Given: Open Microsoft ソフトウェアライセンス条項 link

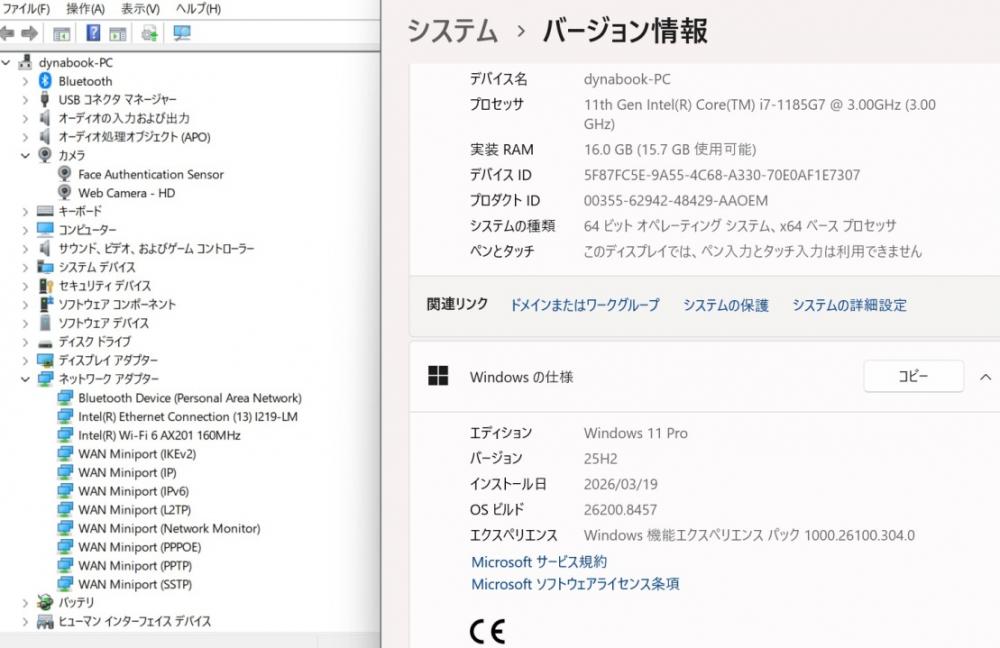Looking at the screenshot, I should pyautogui.click(x=575, y=584).
